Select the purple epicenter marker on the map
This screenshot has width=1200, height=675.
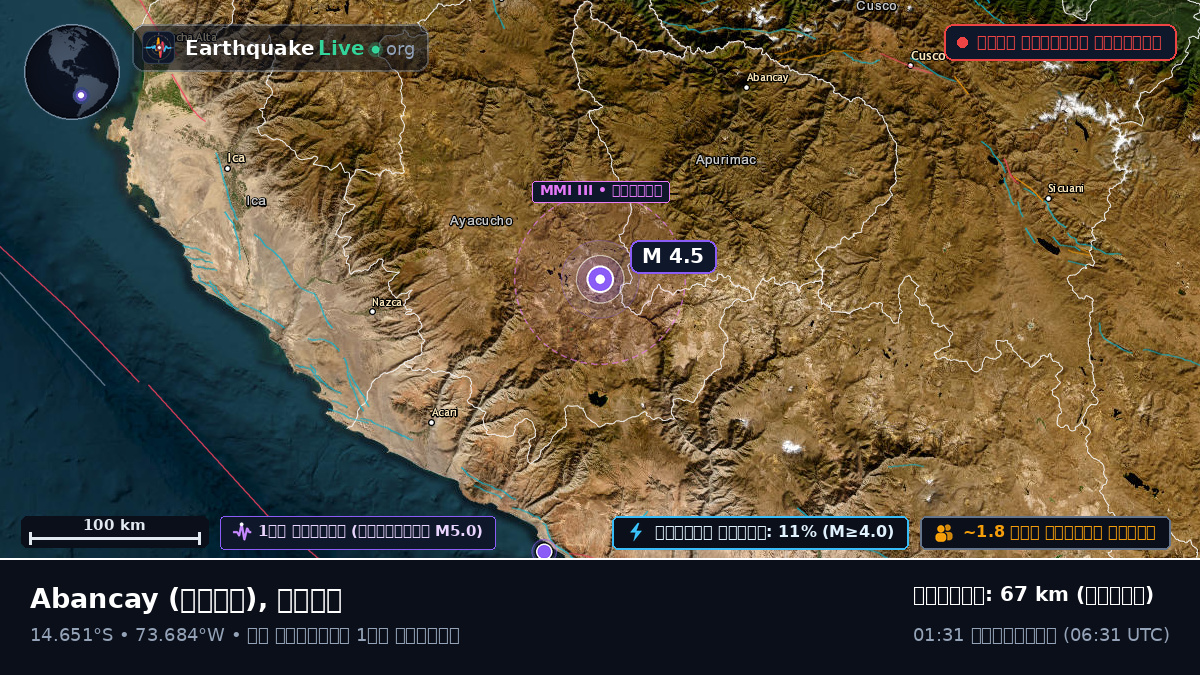tap(600, 280)
